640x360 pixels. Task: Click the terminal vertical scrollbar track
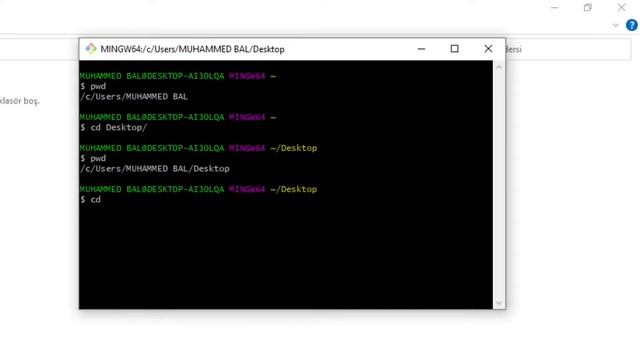499,185
